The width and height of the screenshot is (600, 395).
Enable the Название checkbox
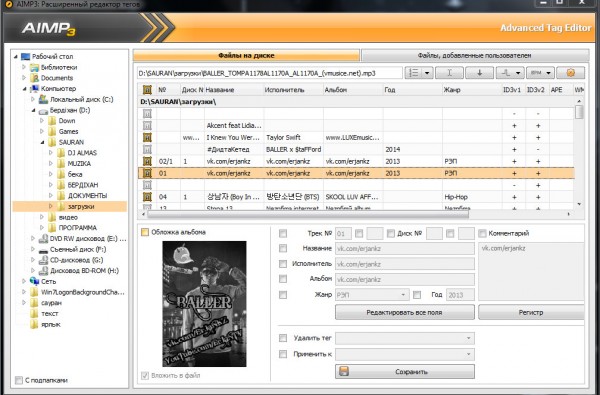tap(283, 248)
